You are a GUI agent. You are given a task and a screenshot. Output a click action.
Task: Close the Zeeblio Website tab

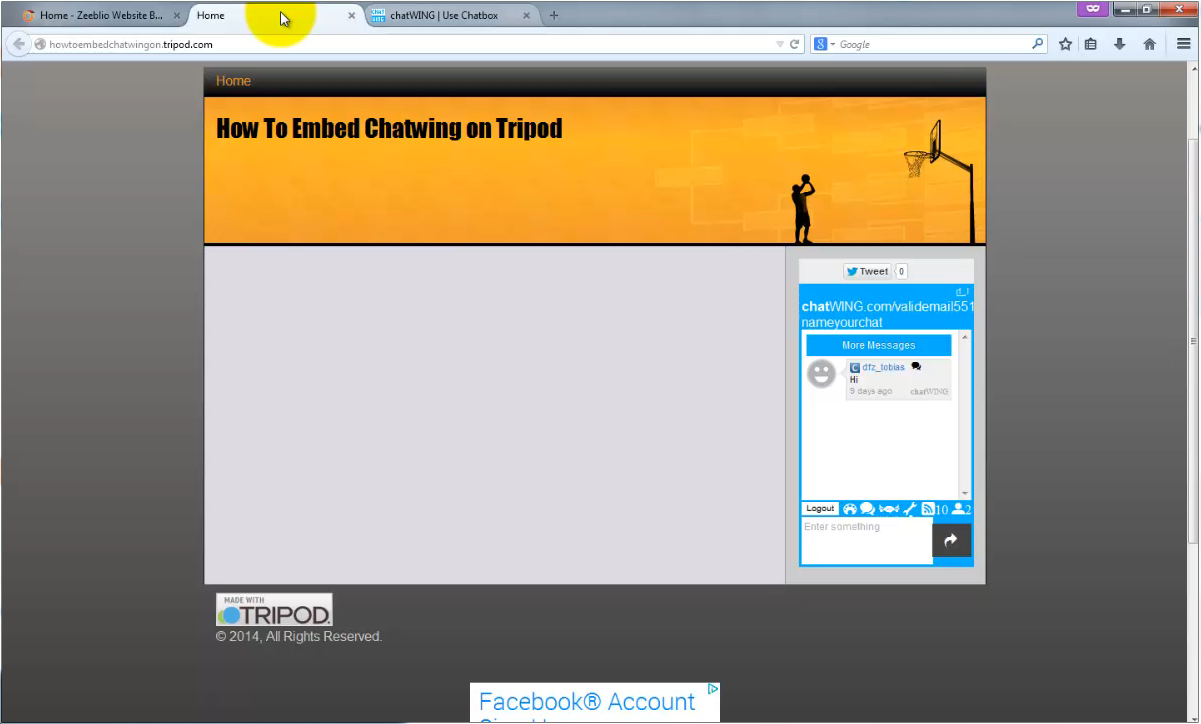pos(177,16)
